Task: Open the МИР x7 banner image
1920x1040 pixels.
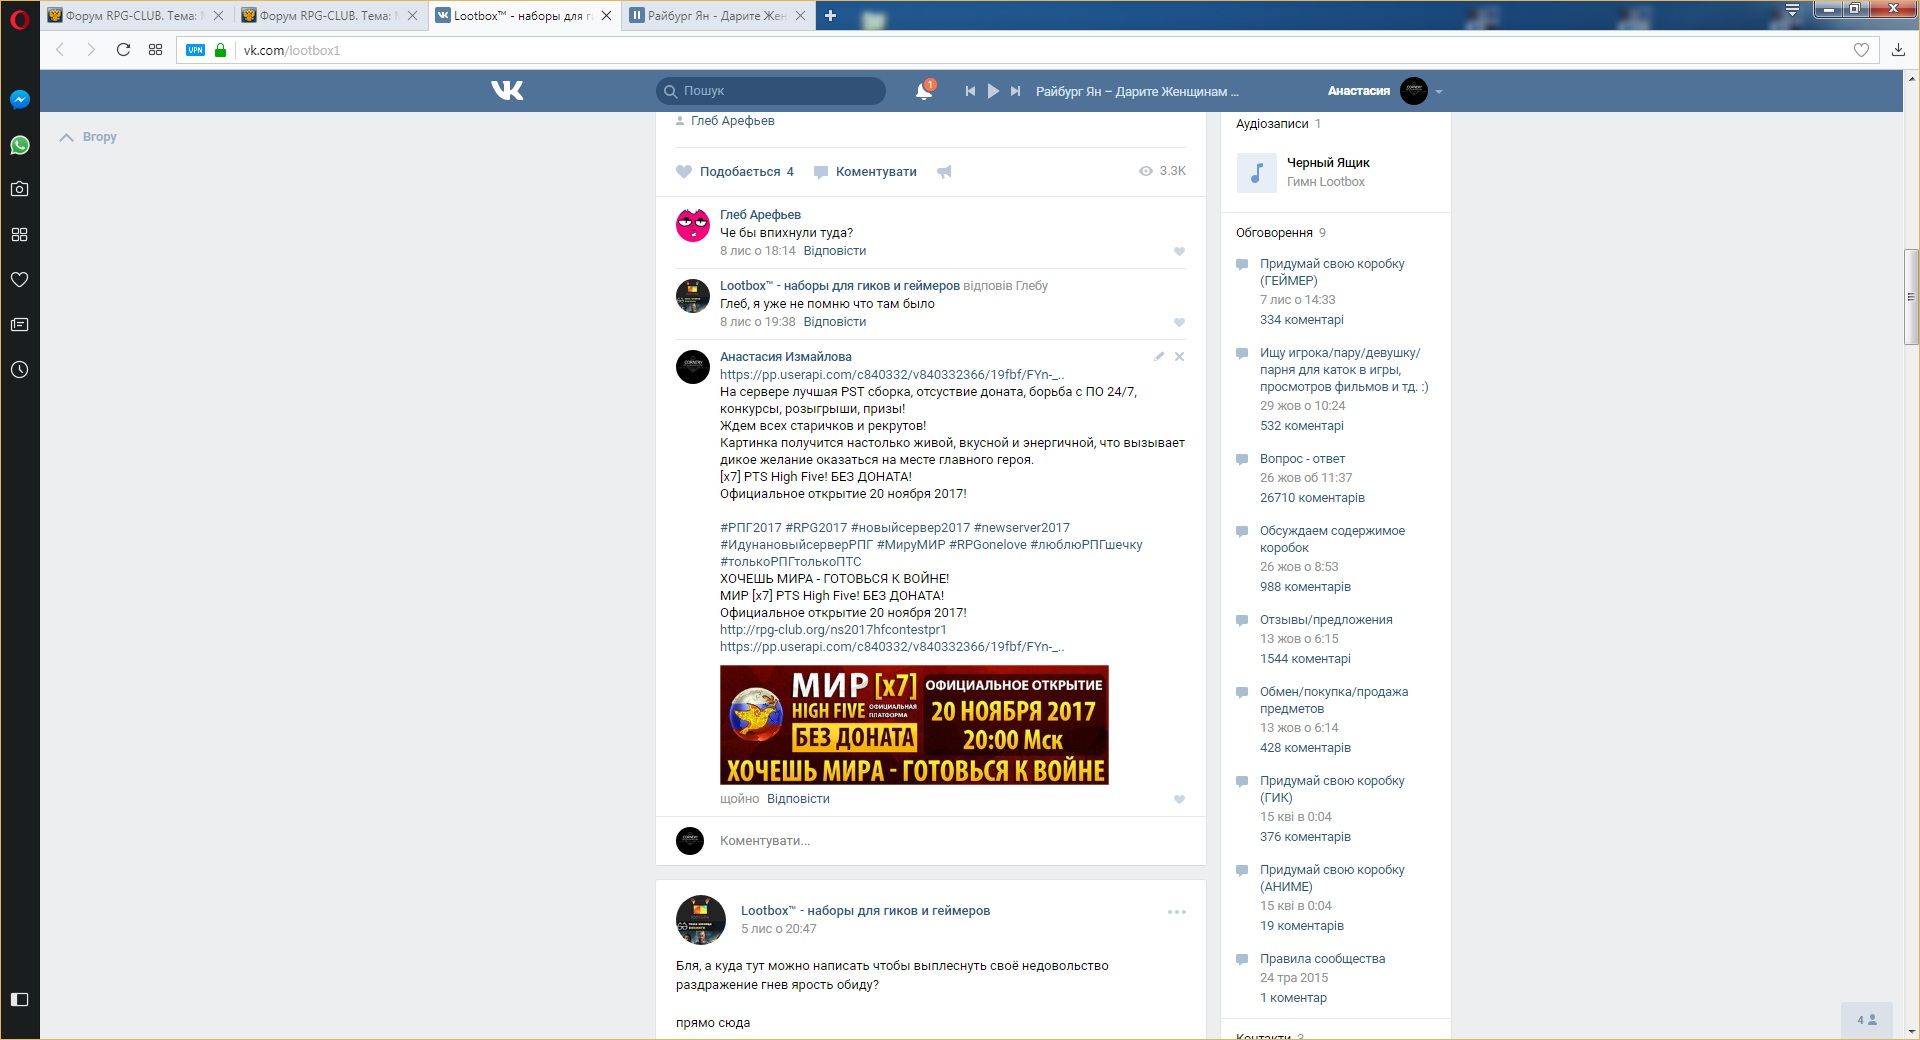Action: click(x=914, y=725)
